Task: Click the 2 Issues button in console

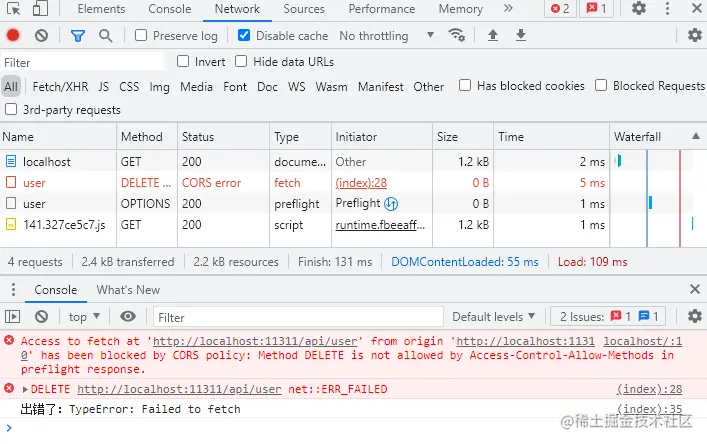Action: point(608,316)
